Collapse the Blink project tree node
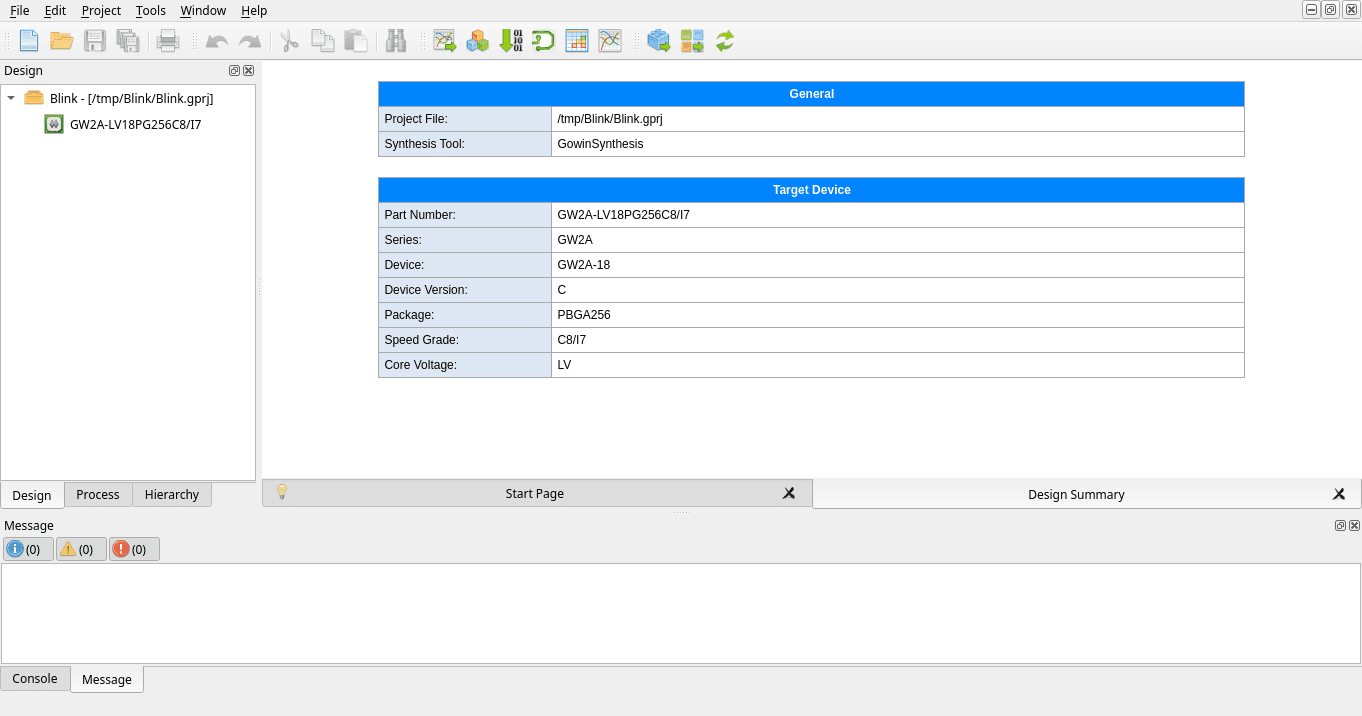 point(11,98)
